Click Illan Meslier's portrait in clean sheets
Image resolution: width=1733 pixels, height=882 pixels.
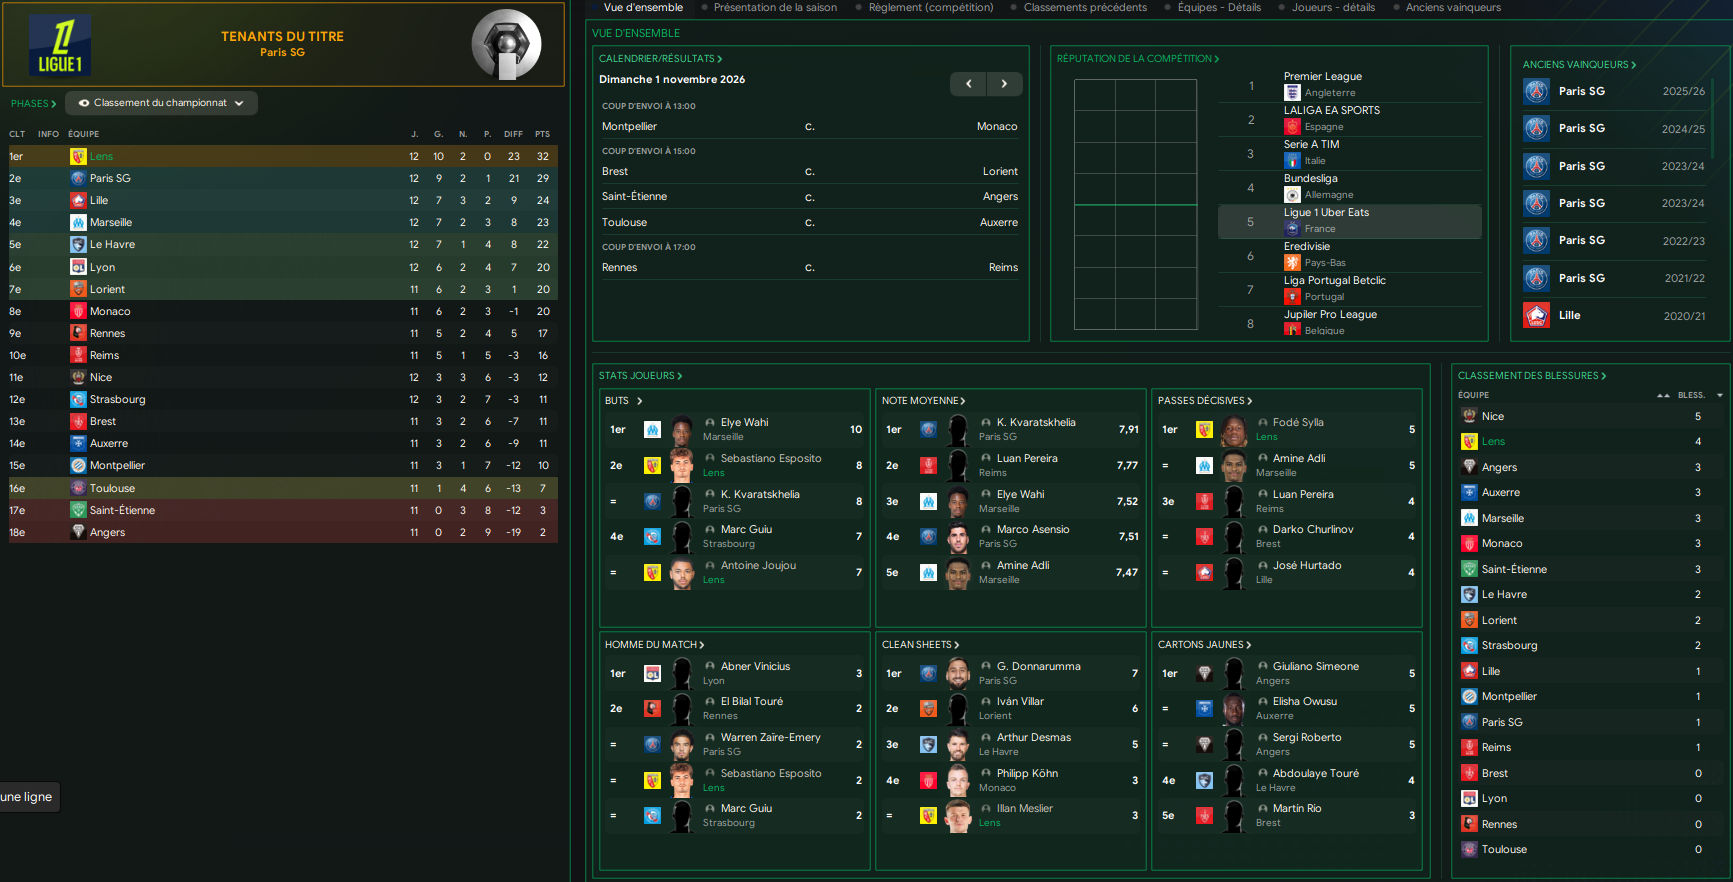click(x=958, y=816)
